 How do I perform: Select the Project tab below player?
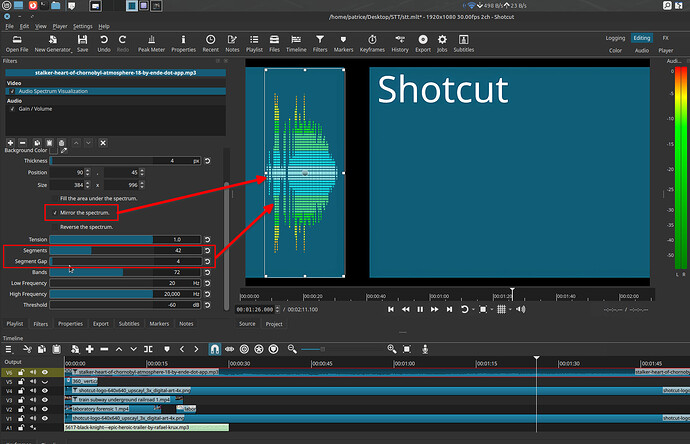[274, 324]
